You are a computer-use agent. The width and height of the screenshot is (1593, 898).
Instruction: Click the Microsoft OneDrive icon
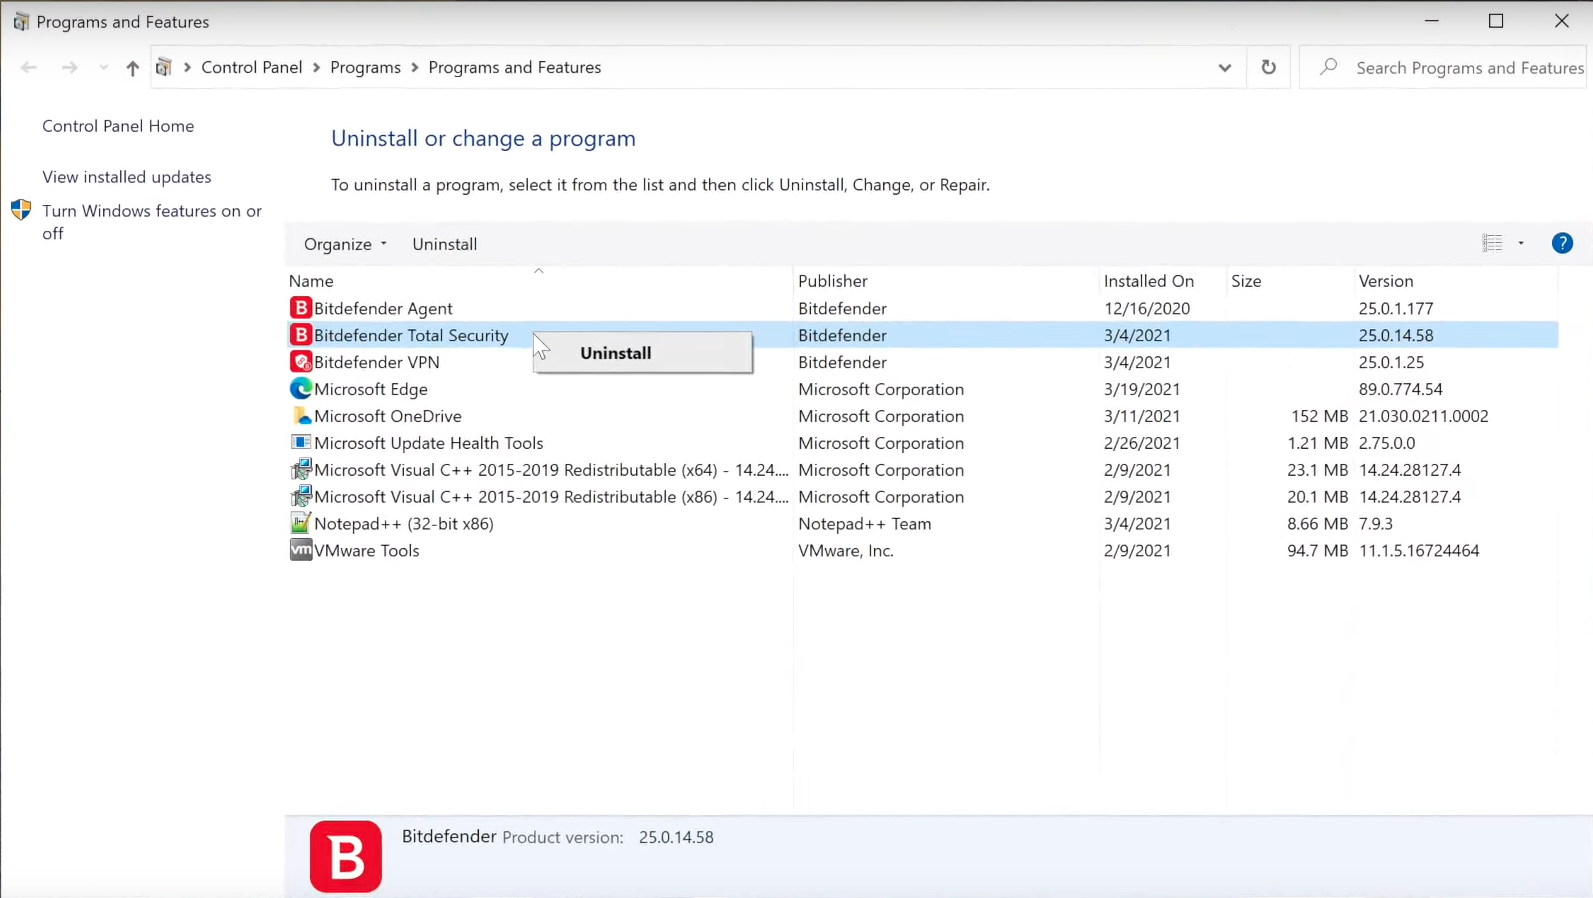300,416
